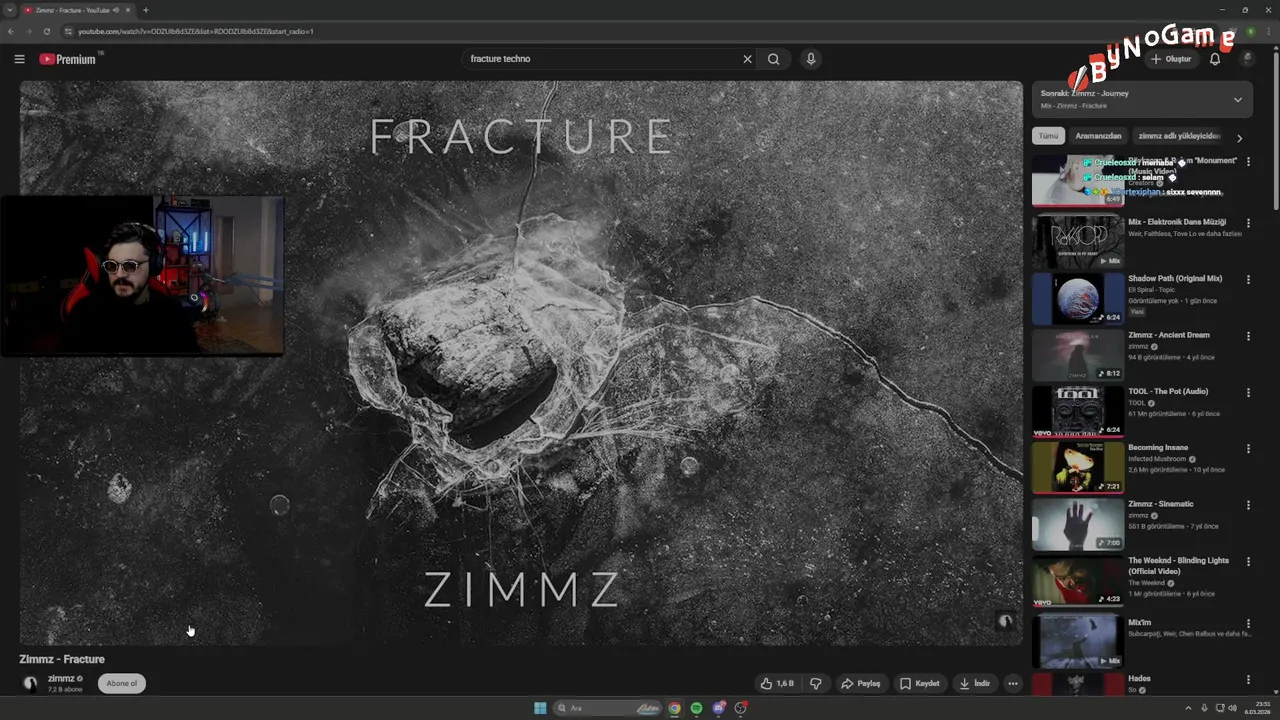Viewport: 1280px width, 720px height.
Task: Click the Fracture video player area
Action: (x=521, y=363)
